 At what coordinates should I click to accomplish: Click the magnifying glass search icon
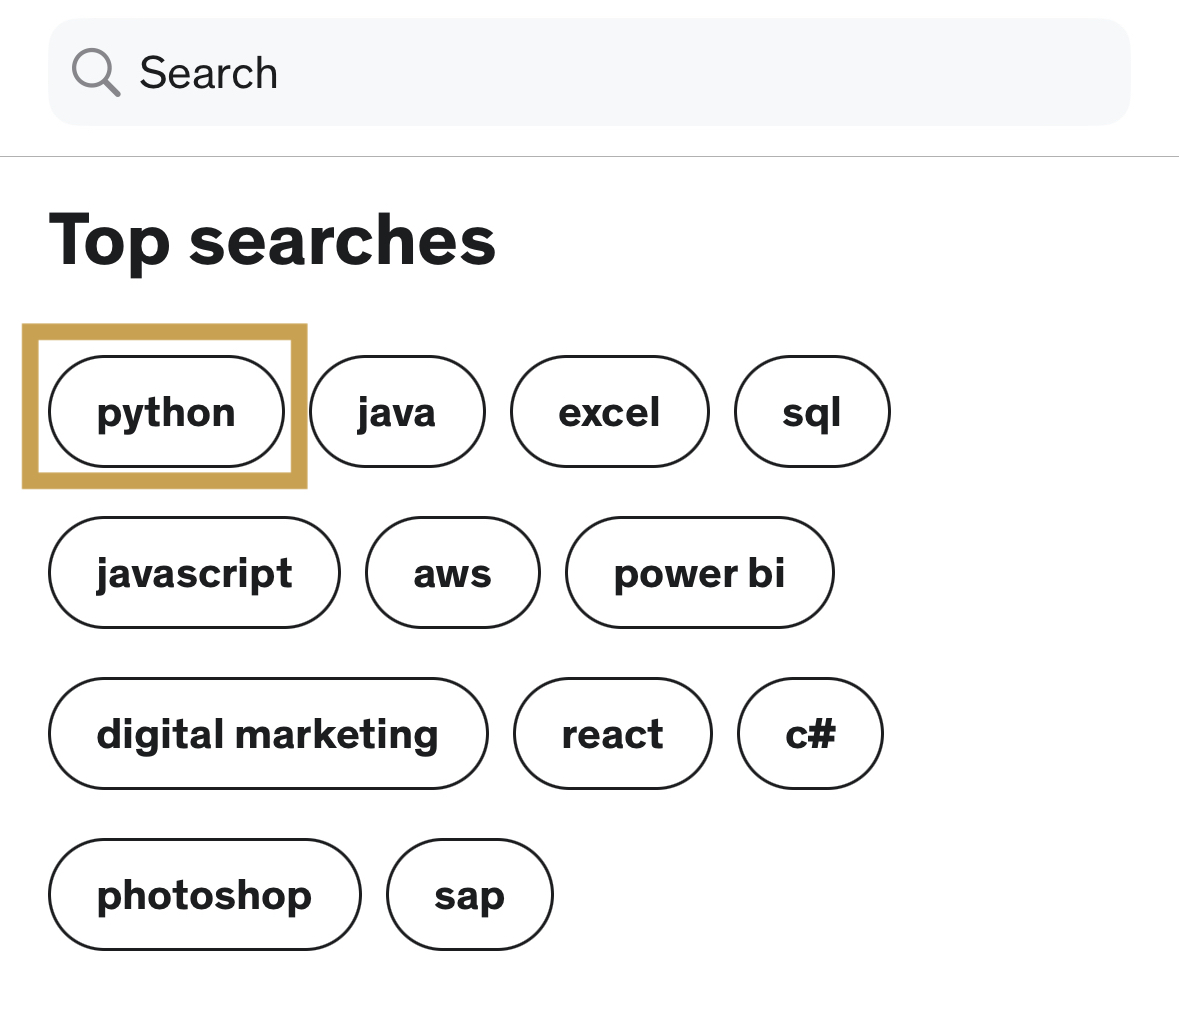click(x=96, y=73)
